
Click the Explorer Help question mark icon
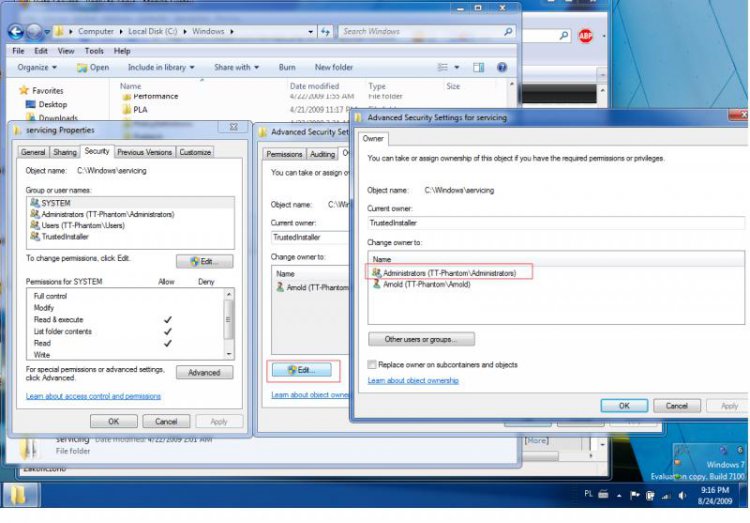tap(502, 67)
